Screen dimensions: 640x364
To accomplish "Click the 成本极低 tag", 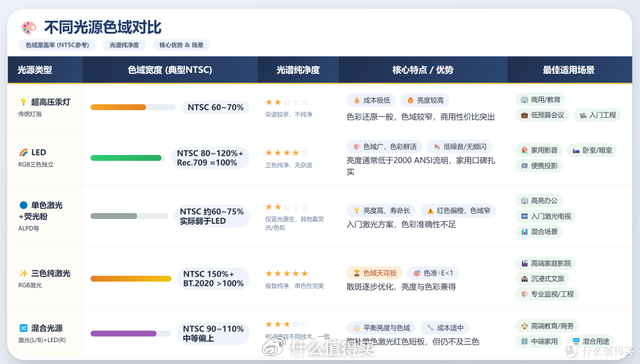I will pyautogui.click(x=371, y=100).
